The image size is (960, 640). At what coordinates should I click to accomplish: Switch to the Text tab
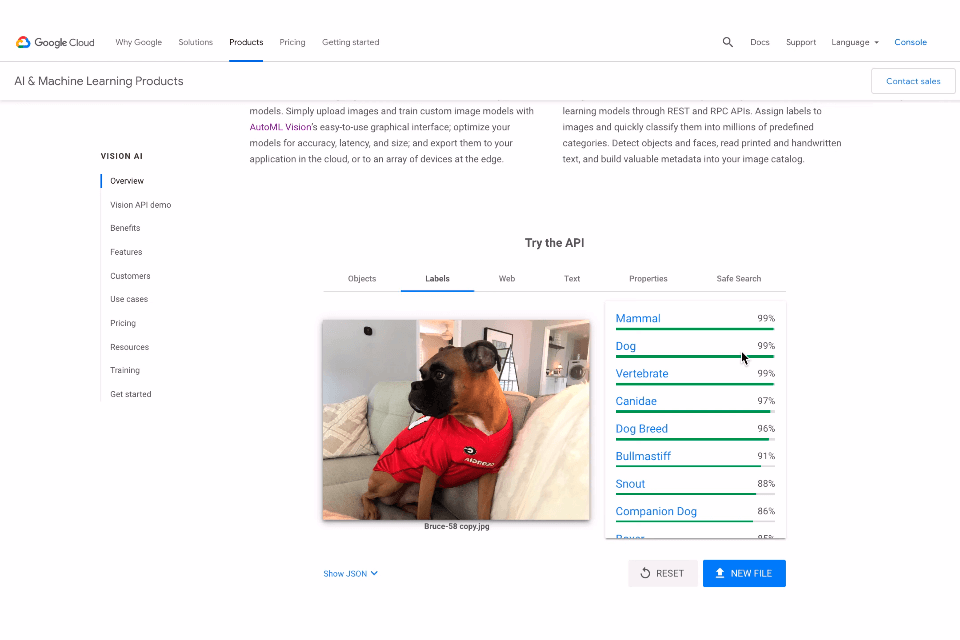click(572, 279)
